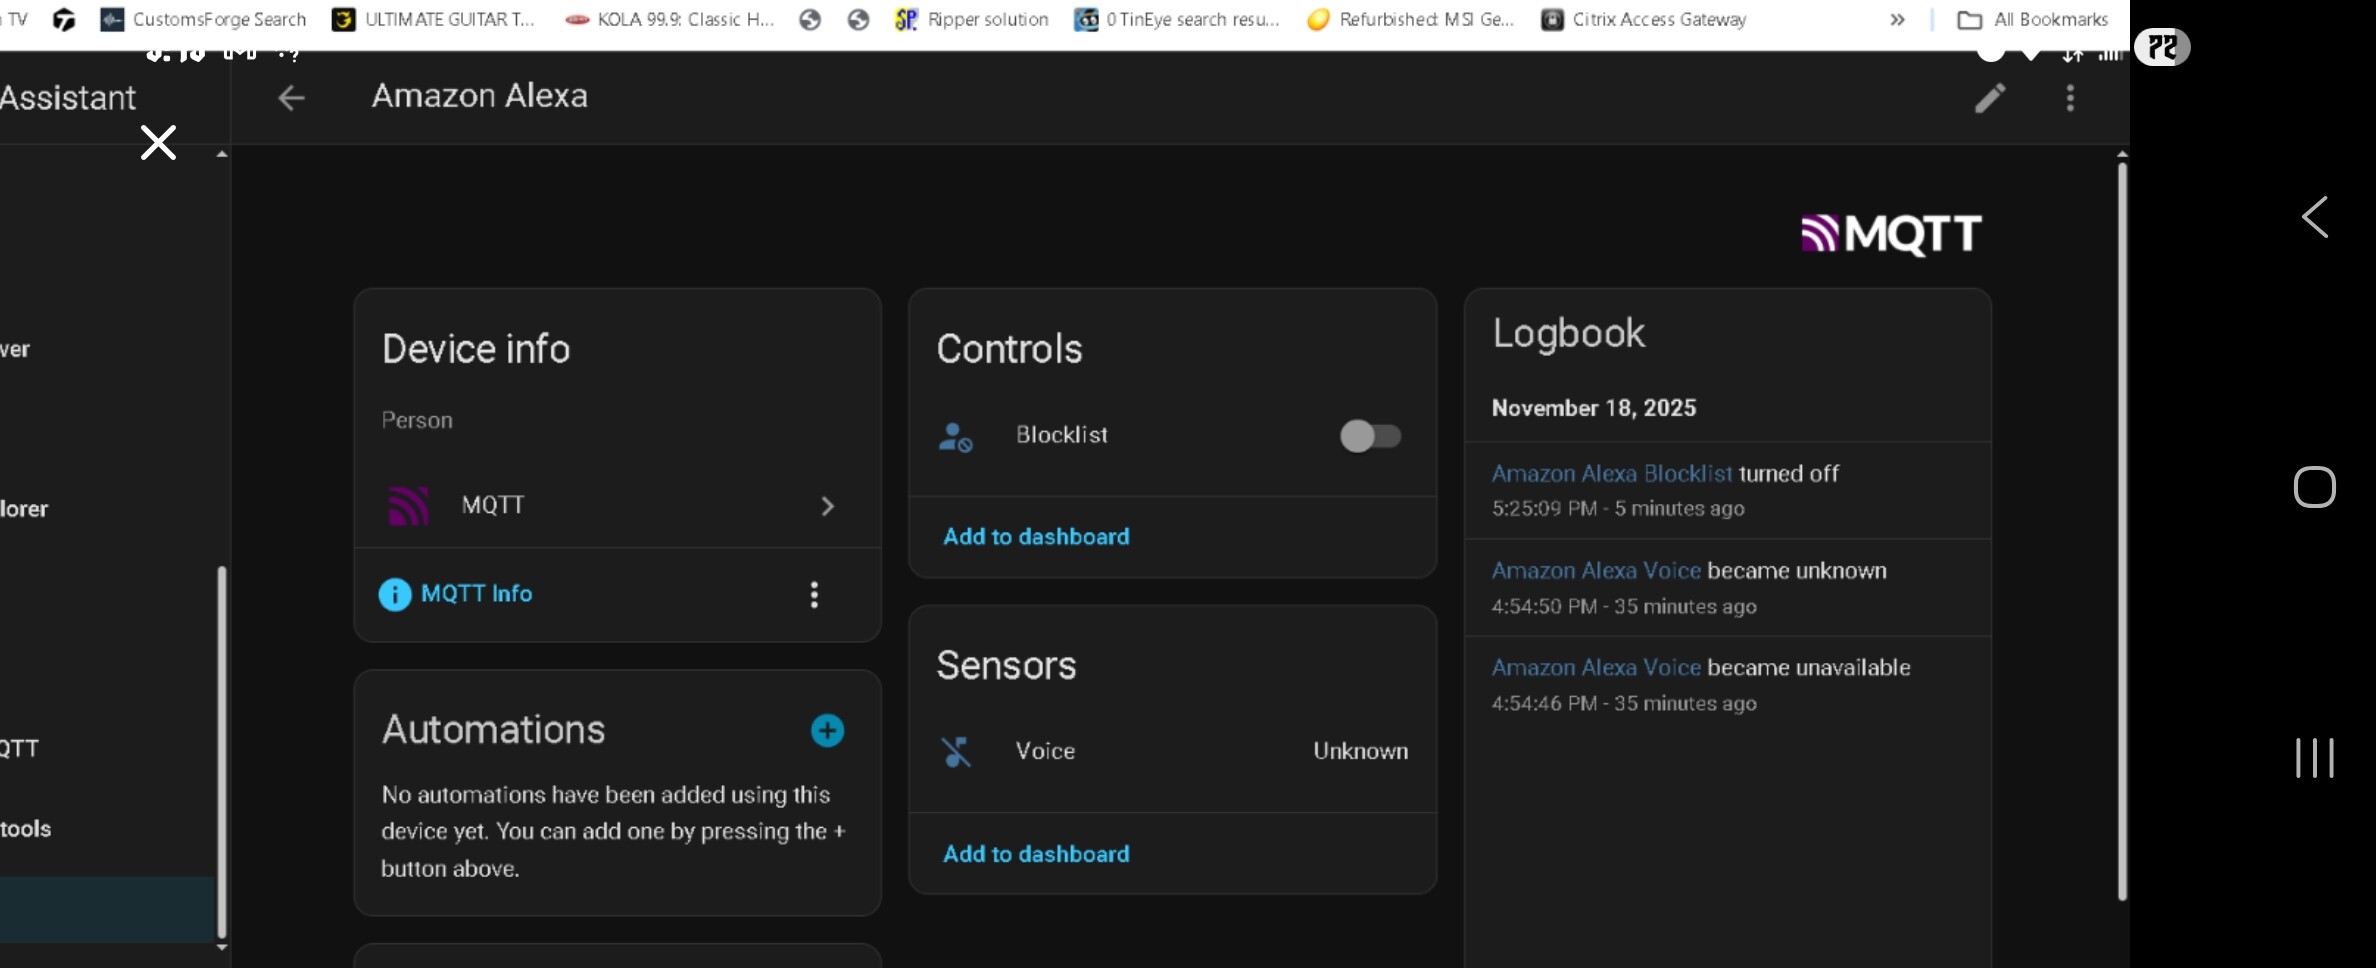The image size is (2376, 968).
Task: Open the MQTT Info link
Action: [x=476, y=594]
